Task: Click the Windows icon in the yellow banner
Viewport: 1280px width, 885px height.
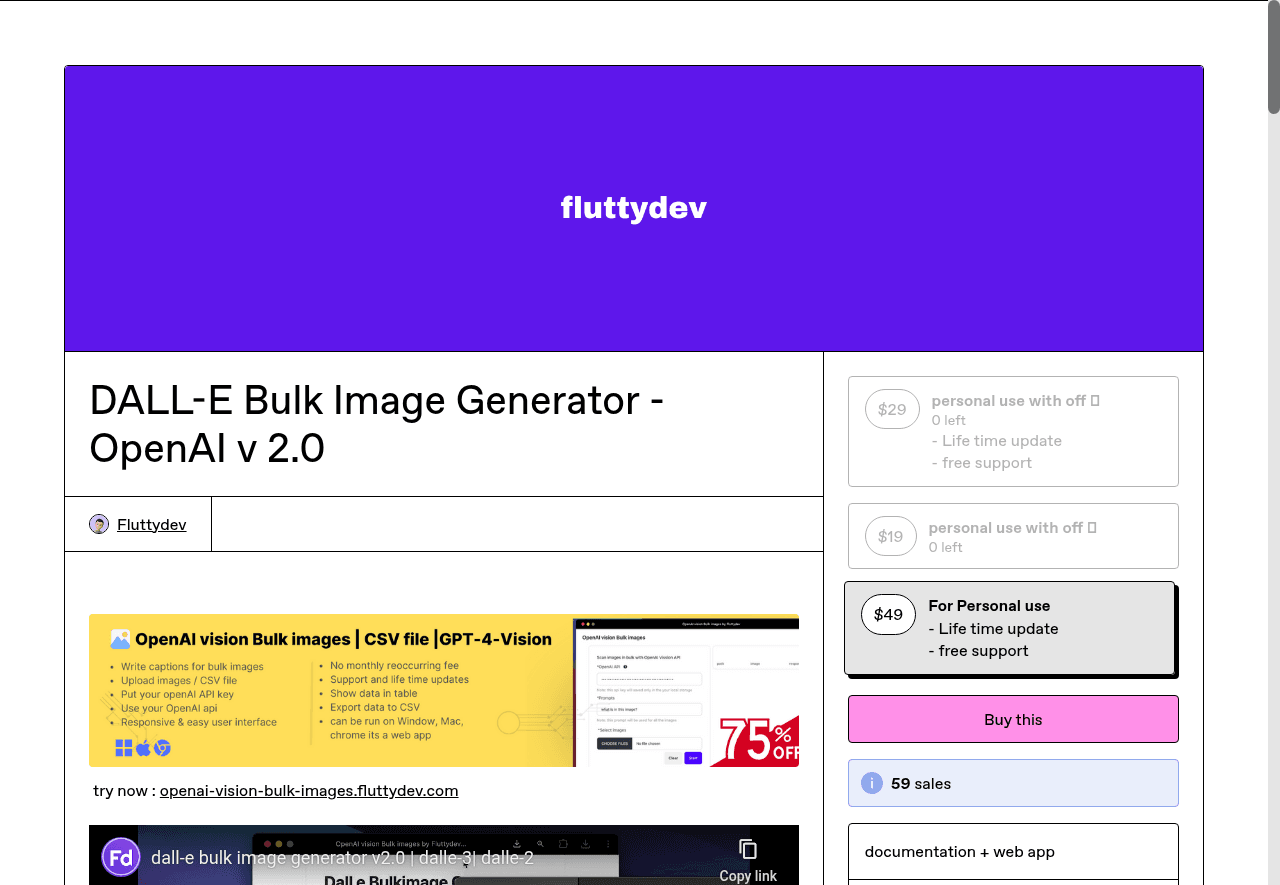Action: tap(123, 747)
